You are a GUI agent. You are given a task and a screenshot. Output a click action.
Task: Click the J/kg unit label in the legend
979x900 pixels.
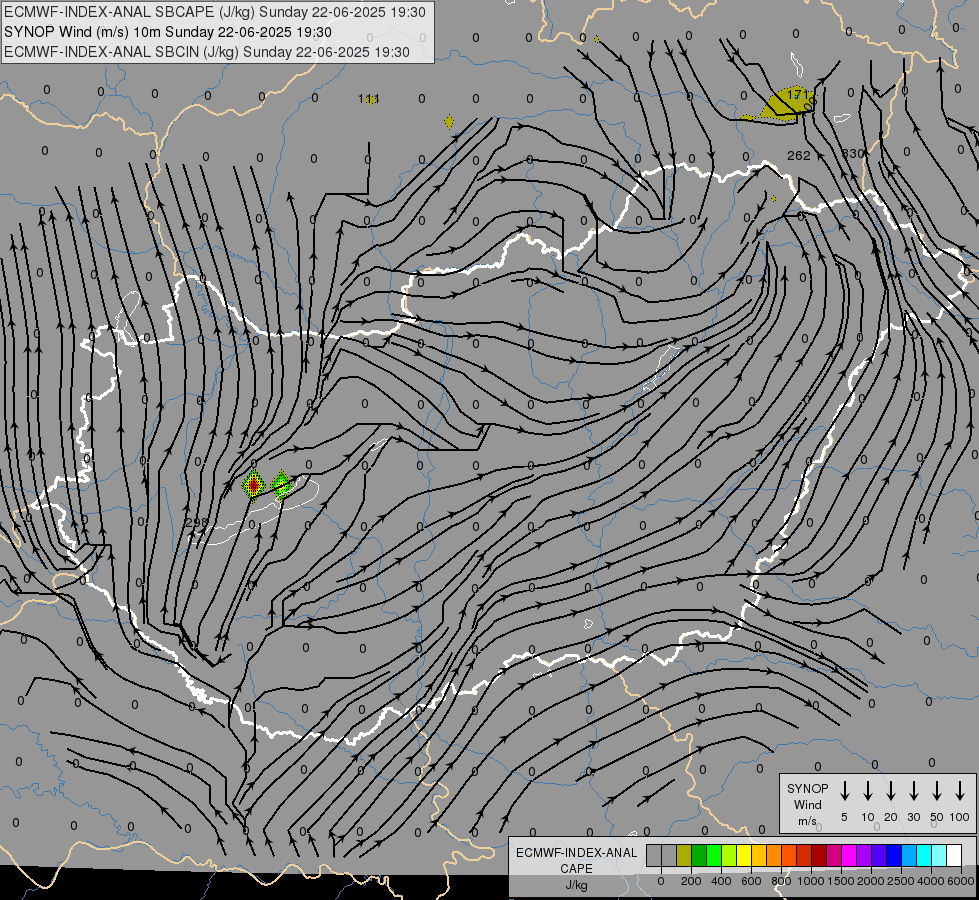click(576, 885)
